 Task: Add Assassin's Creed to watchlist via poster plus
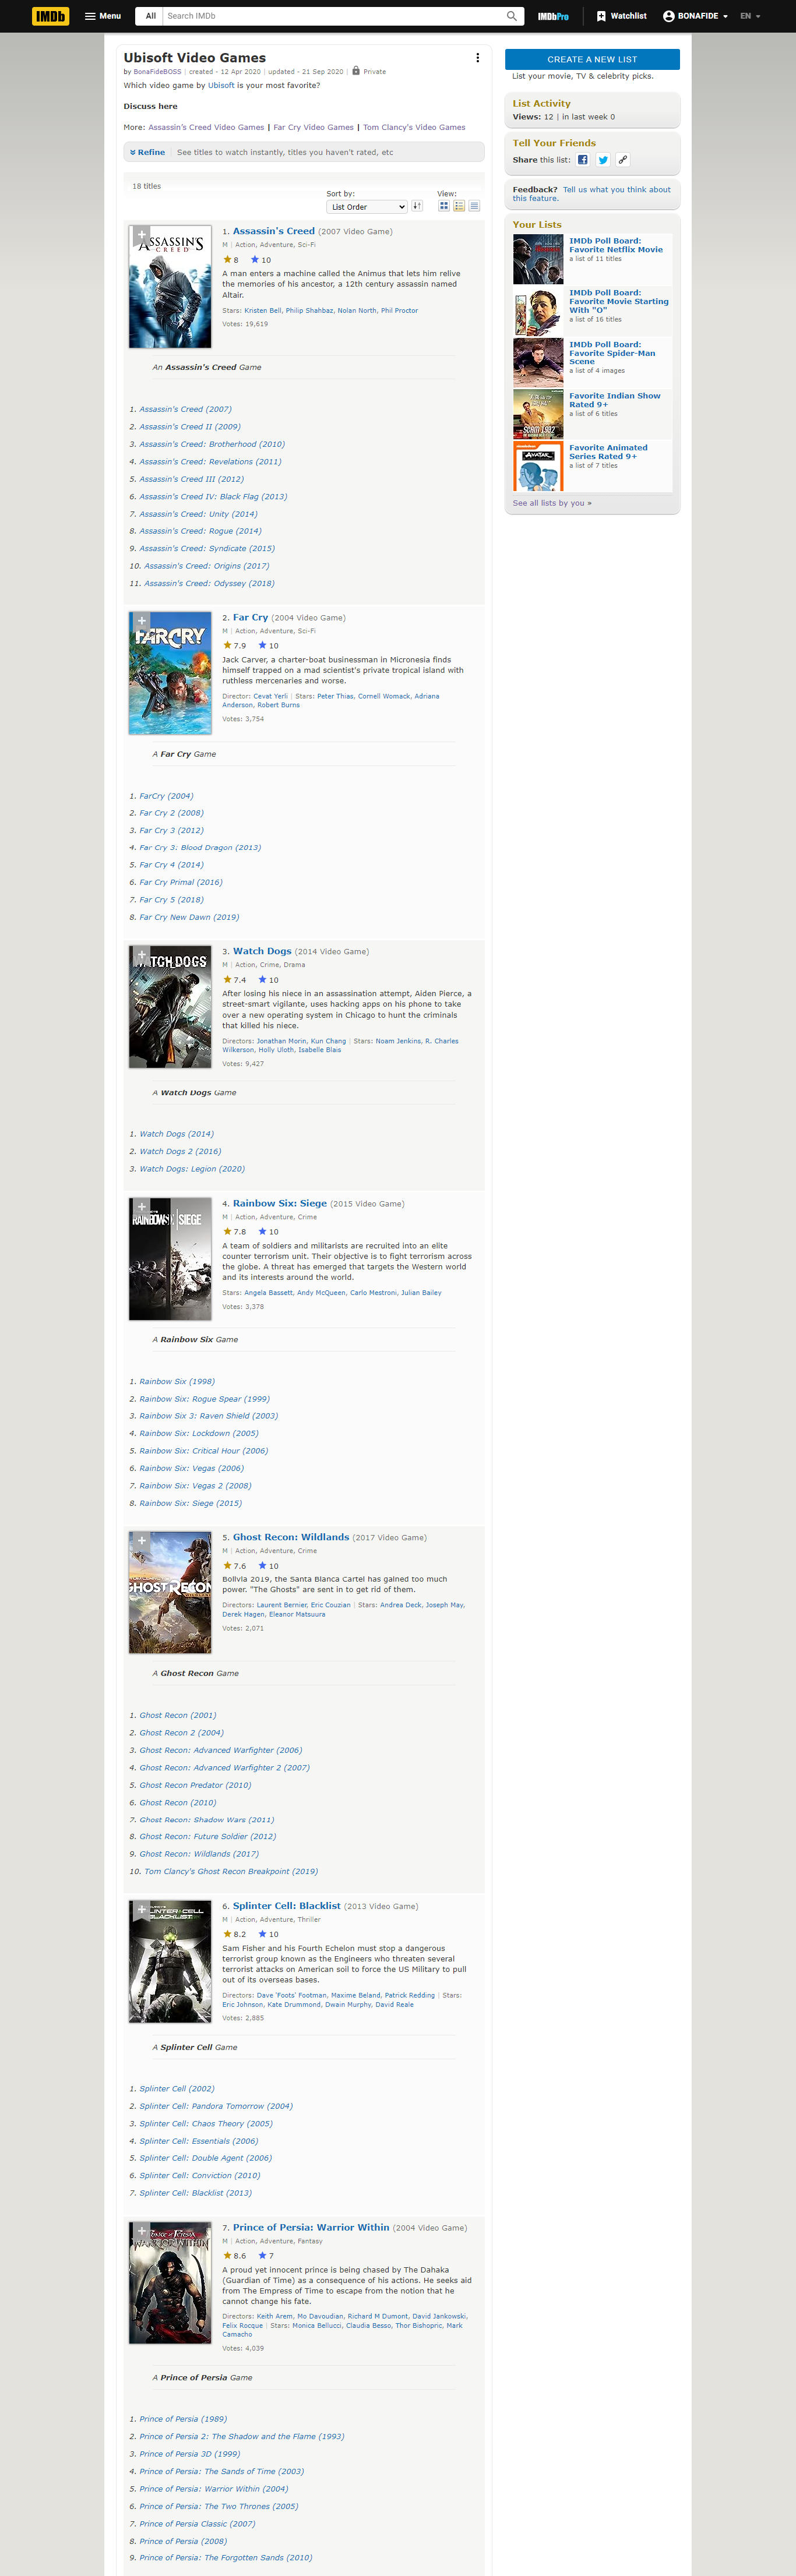point(141,235)
